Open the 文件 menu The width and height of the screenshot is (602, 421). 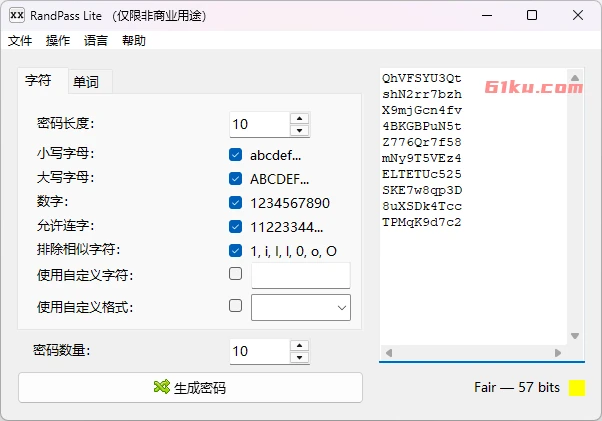tap(20, 40)
